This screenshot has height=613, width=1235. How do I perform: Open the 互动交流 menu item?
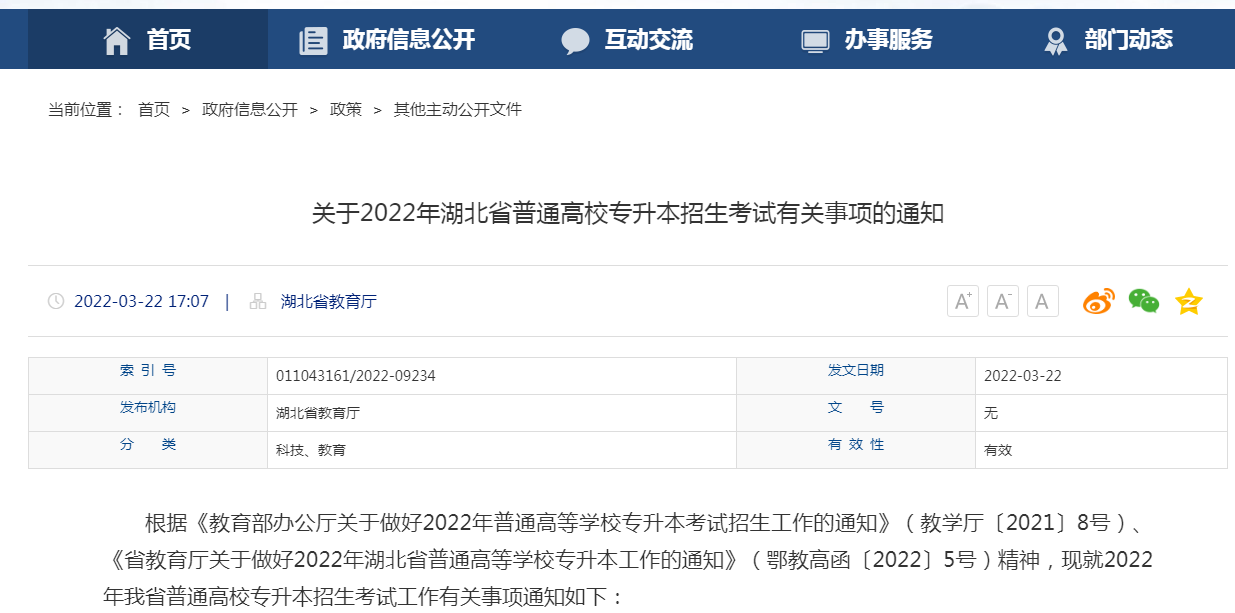[x=648, y=40]
